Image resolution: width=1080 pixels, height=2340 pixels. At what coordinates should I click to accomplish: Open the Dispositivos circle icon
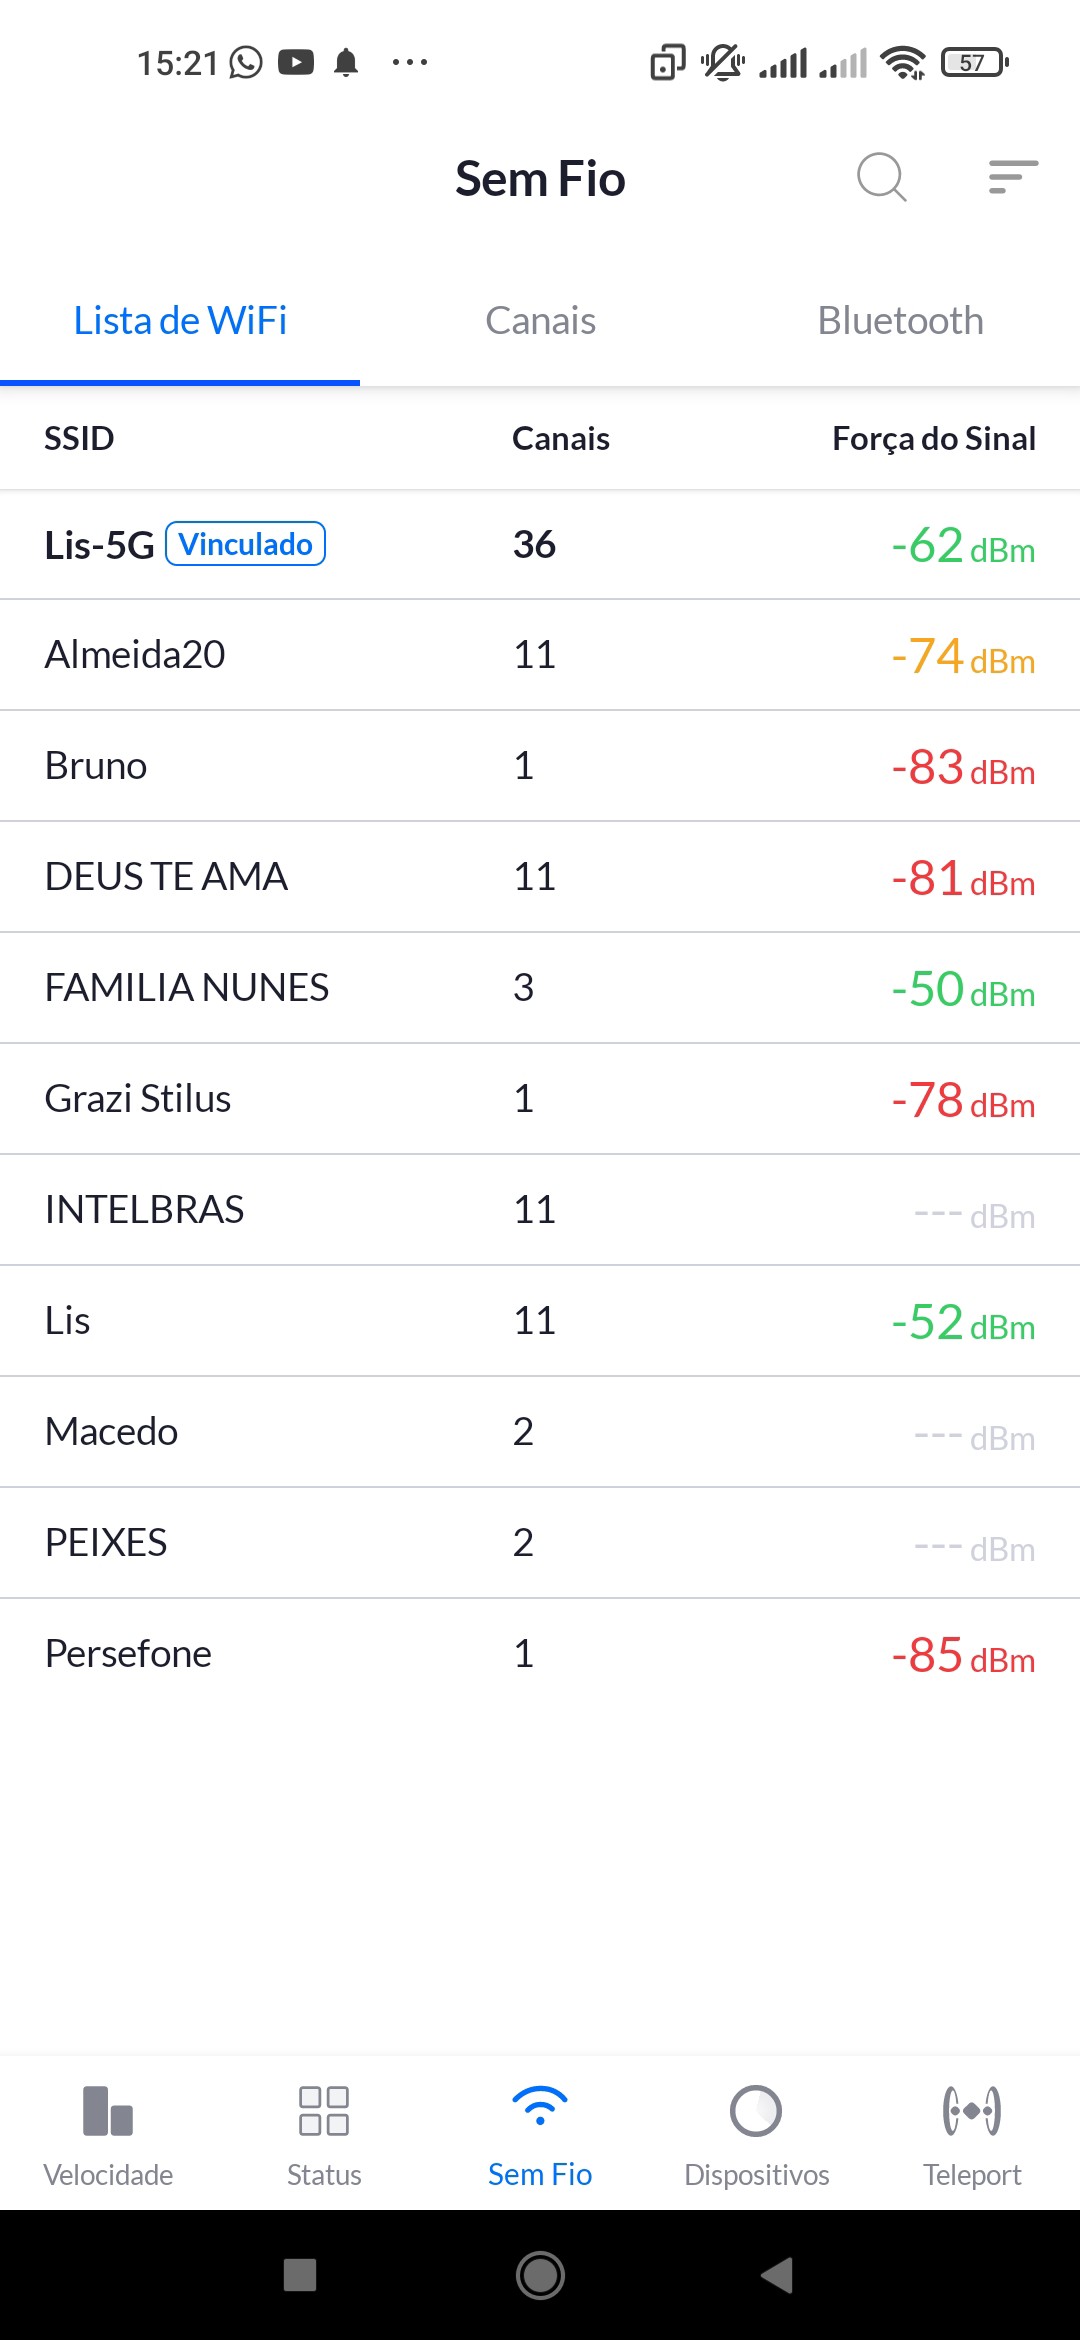756,2111
